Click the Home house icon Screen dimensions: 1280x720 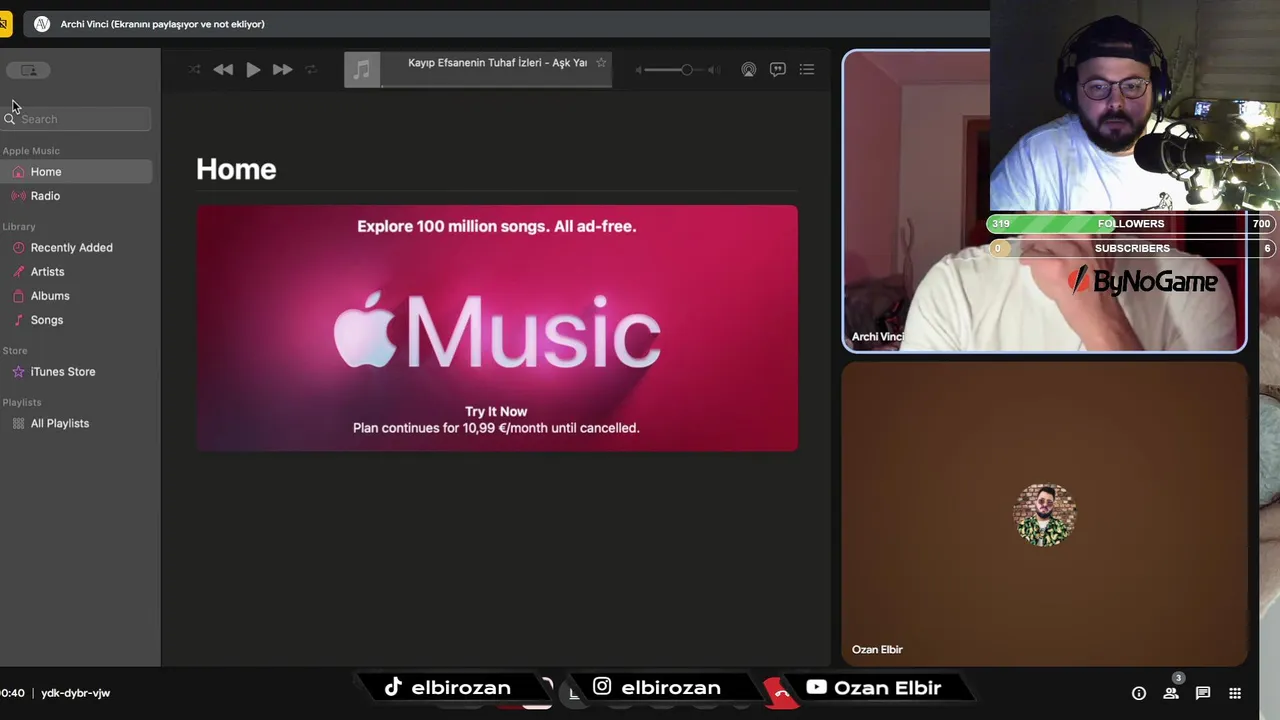tap(18, 172)
